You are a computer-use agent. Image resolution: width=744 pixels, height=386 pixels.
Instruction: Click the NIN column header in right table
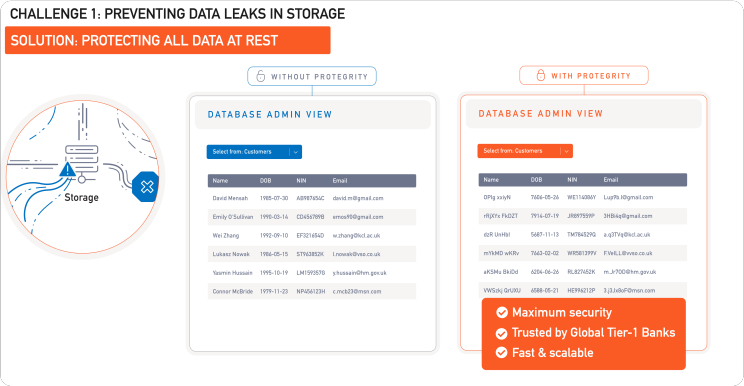click(x=572, y=180)
